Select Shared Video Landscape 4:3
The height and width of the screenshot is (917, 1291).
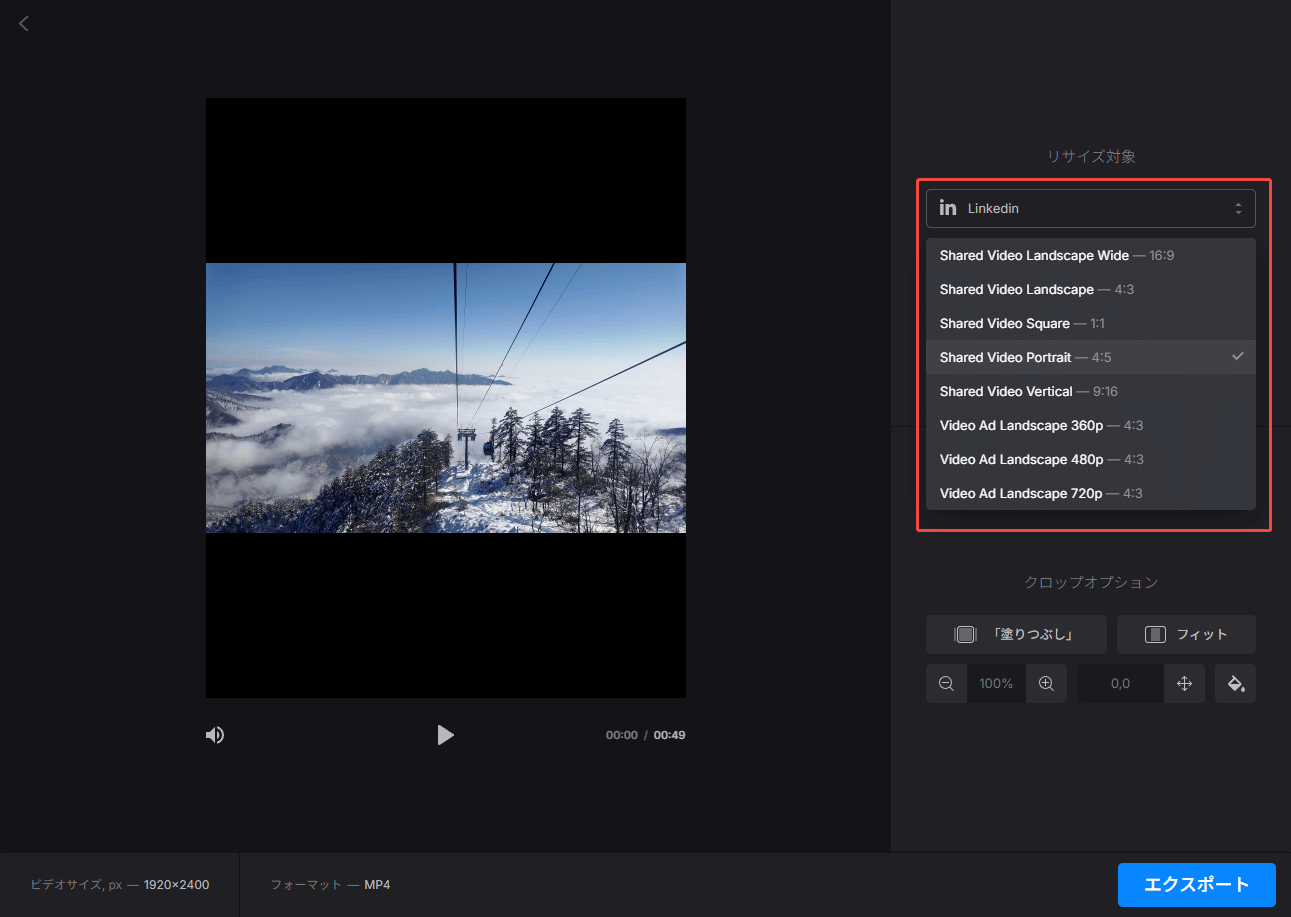click(1036, 289)
